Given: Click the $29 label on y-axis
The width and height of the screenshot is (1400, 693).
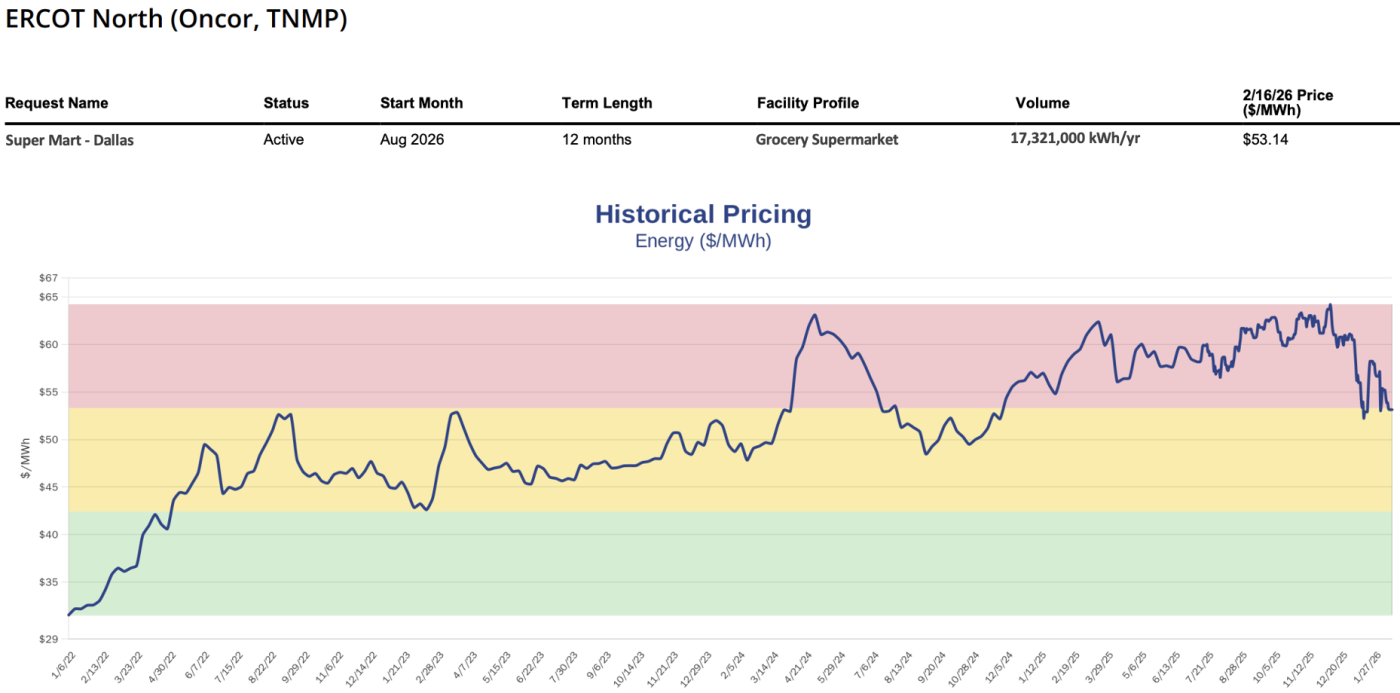Looking at the screenshot, I should click(48, 638).
